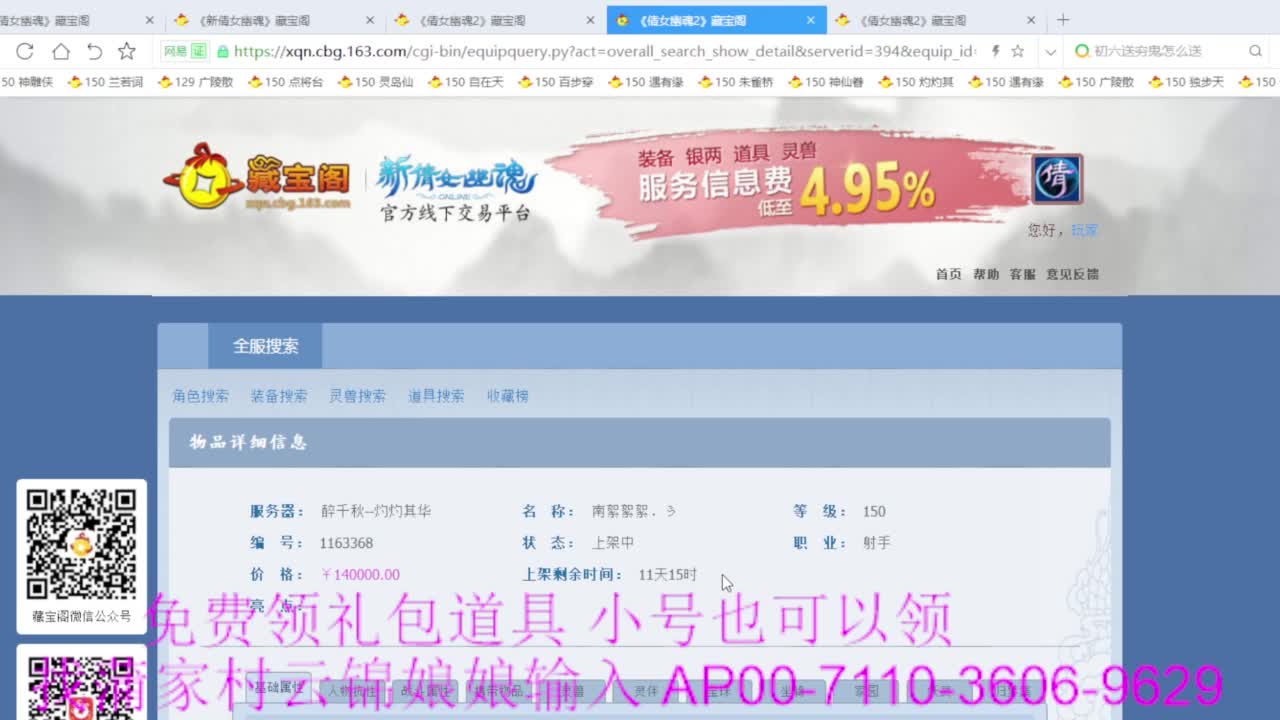Open a new browser tab with the plus button
The height and width of the screenshot is (720, 1280).
[1063, 19]
